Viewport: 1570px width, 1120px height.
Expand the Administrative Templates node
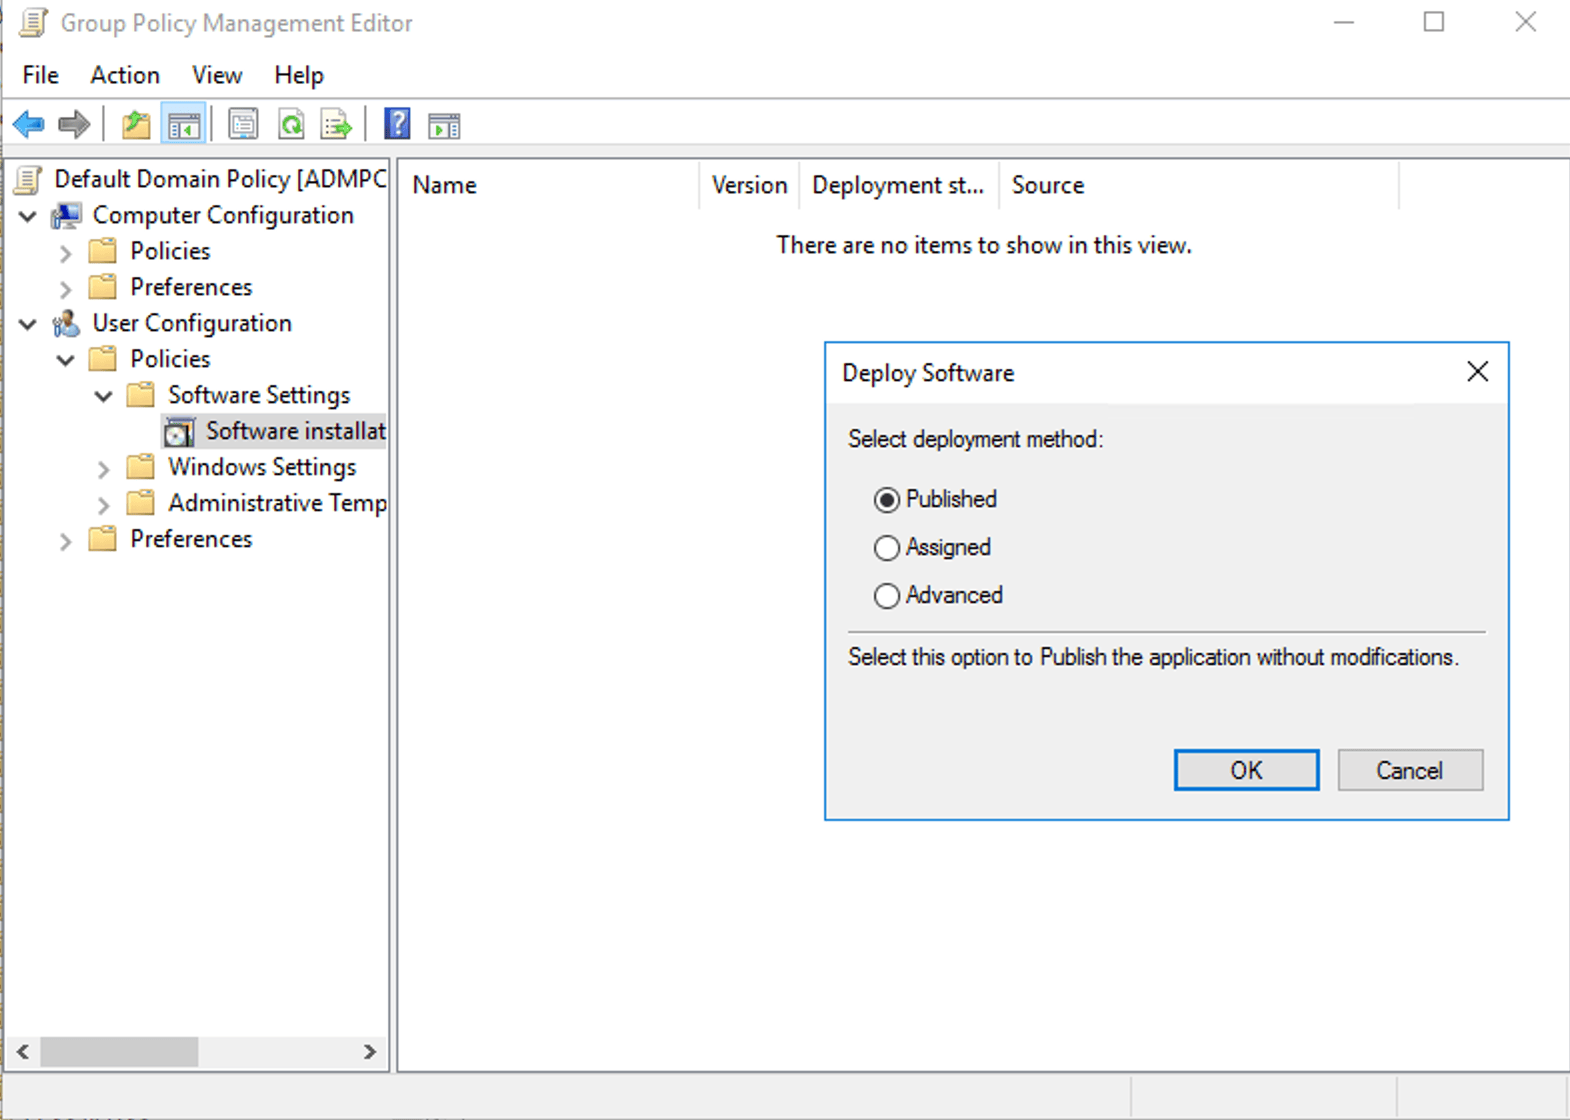[x=104, y=504]
